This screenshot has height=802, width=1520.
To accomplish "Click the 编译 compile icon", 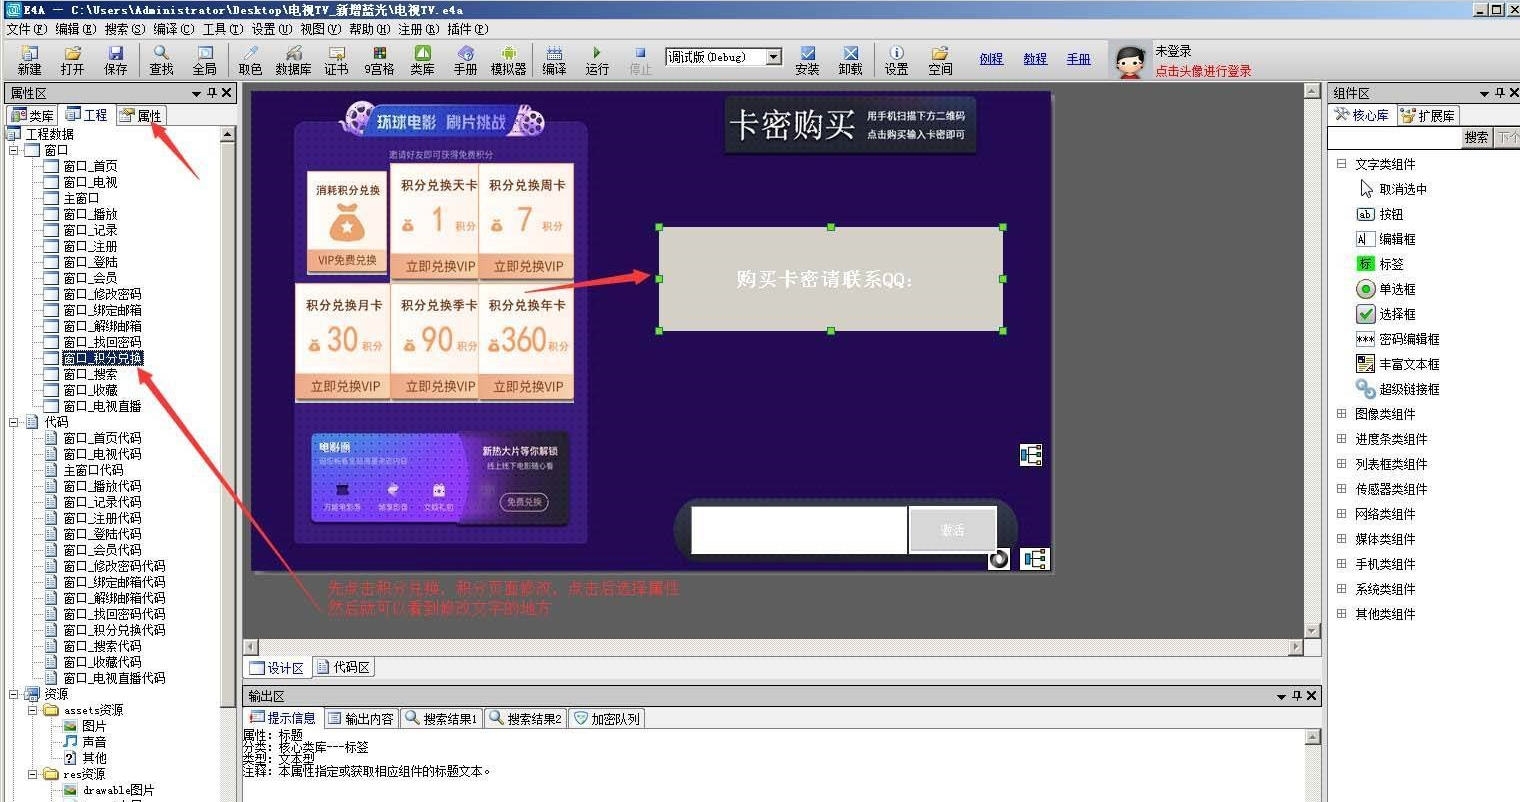I will pos(554,60).
